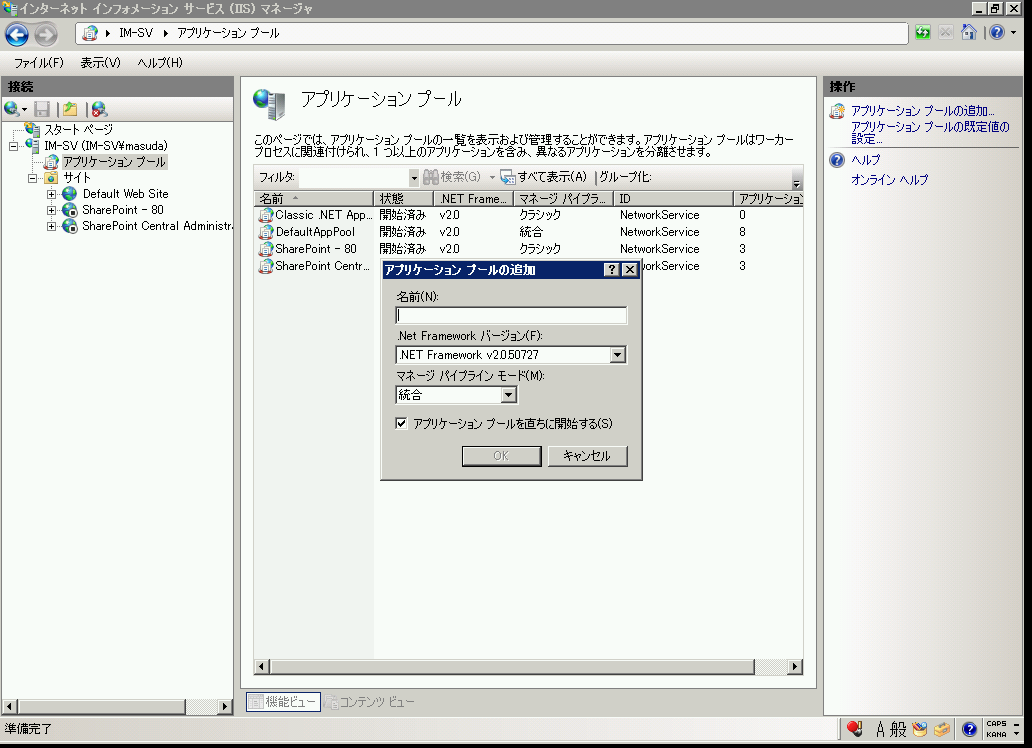The width and height of the screenshot is (1032, 748).
Task: Click the save icon in connections toolbar
Action: [x=42, y=109]
